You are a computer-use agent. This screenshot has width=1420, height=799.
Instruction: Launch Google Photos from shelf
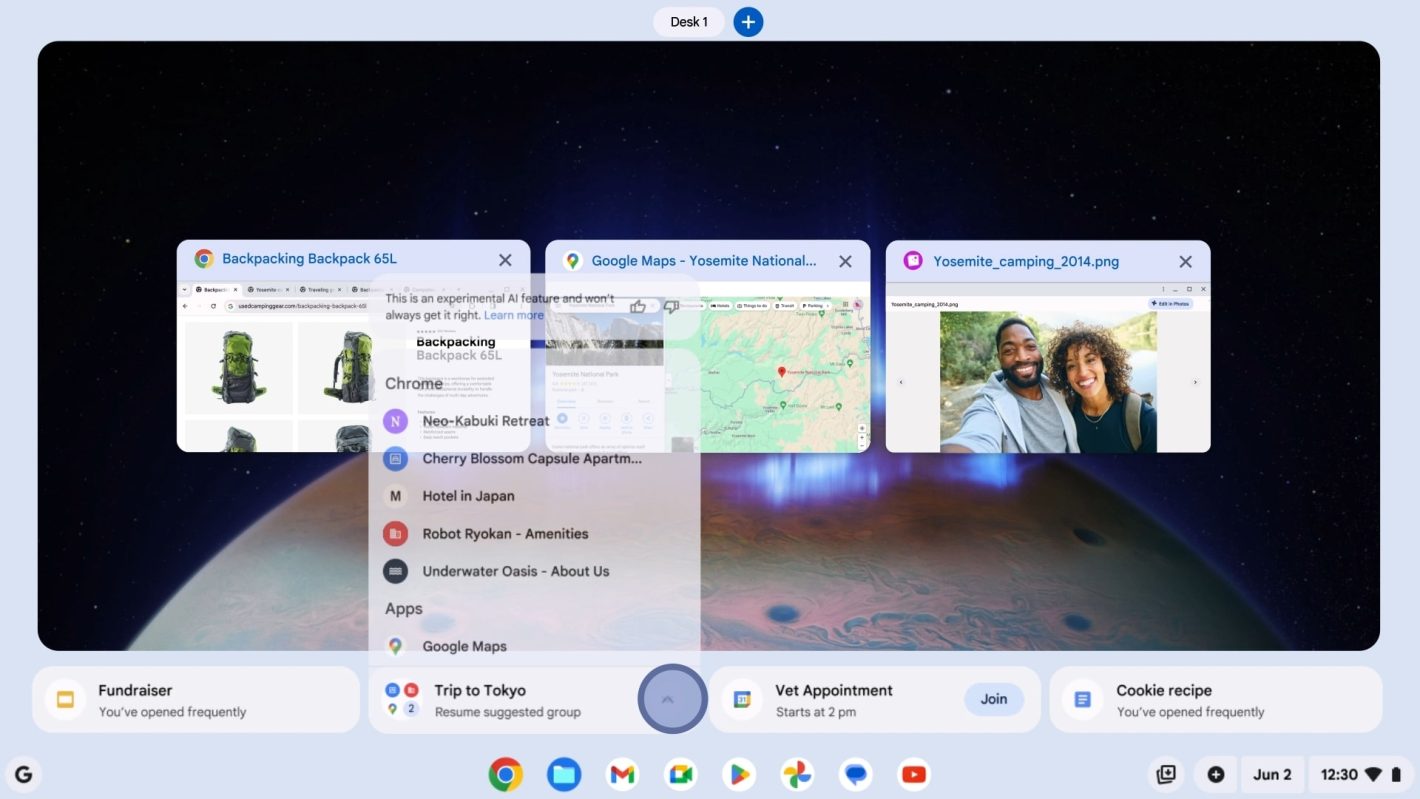797,774
